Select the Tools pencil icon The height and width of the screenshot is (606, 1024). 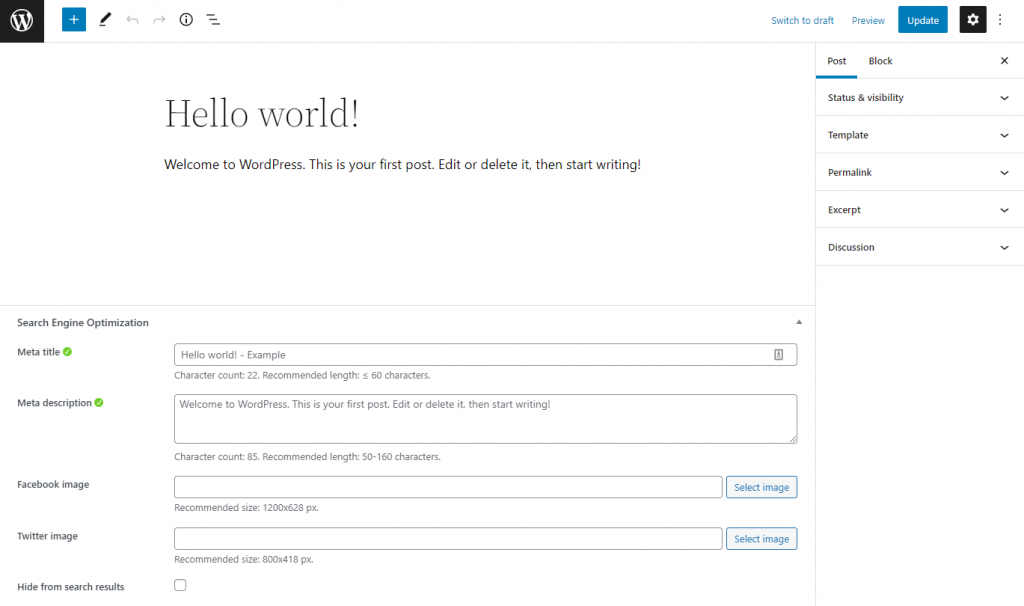click(104, 20)
